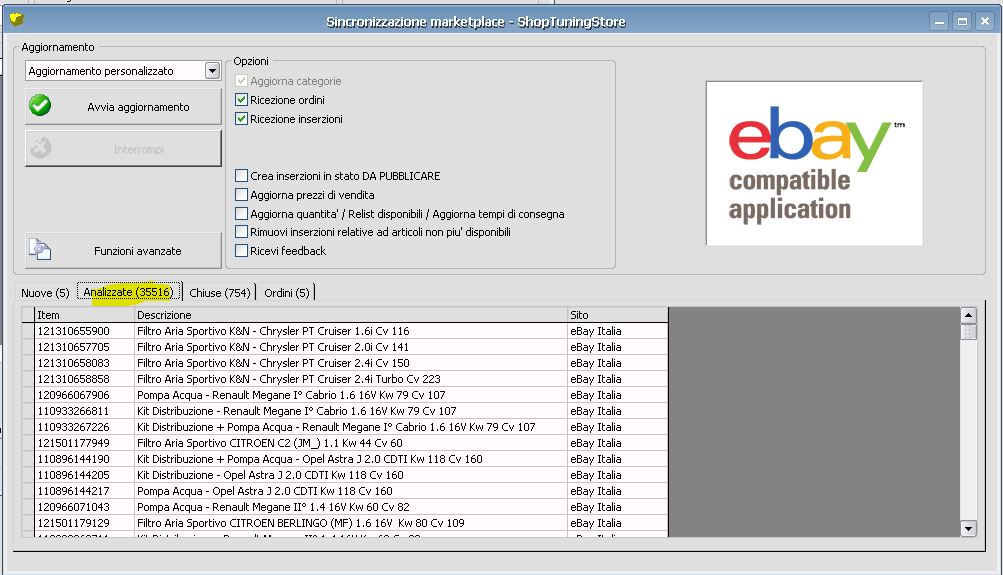1003x575 pixels.
Task: Click the yellow app icon in title bar
Action: (17, 19)
